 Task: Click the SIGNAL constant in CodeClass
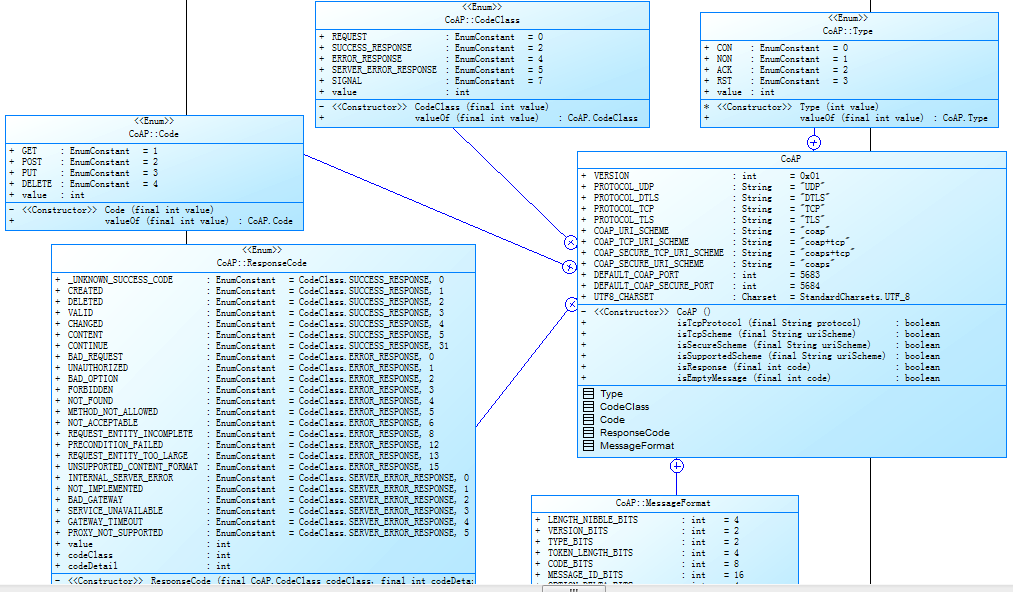[x=431, y=81]
